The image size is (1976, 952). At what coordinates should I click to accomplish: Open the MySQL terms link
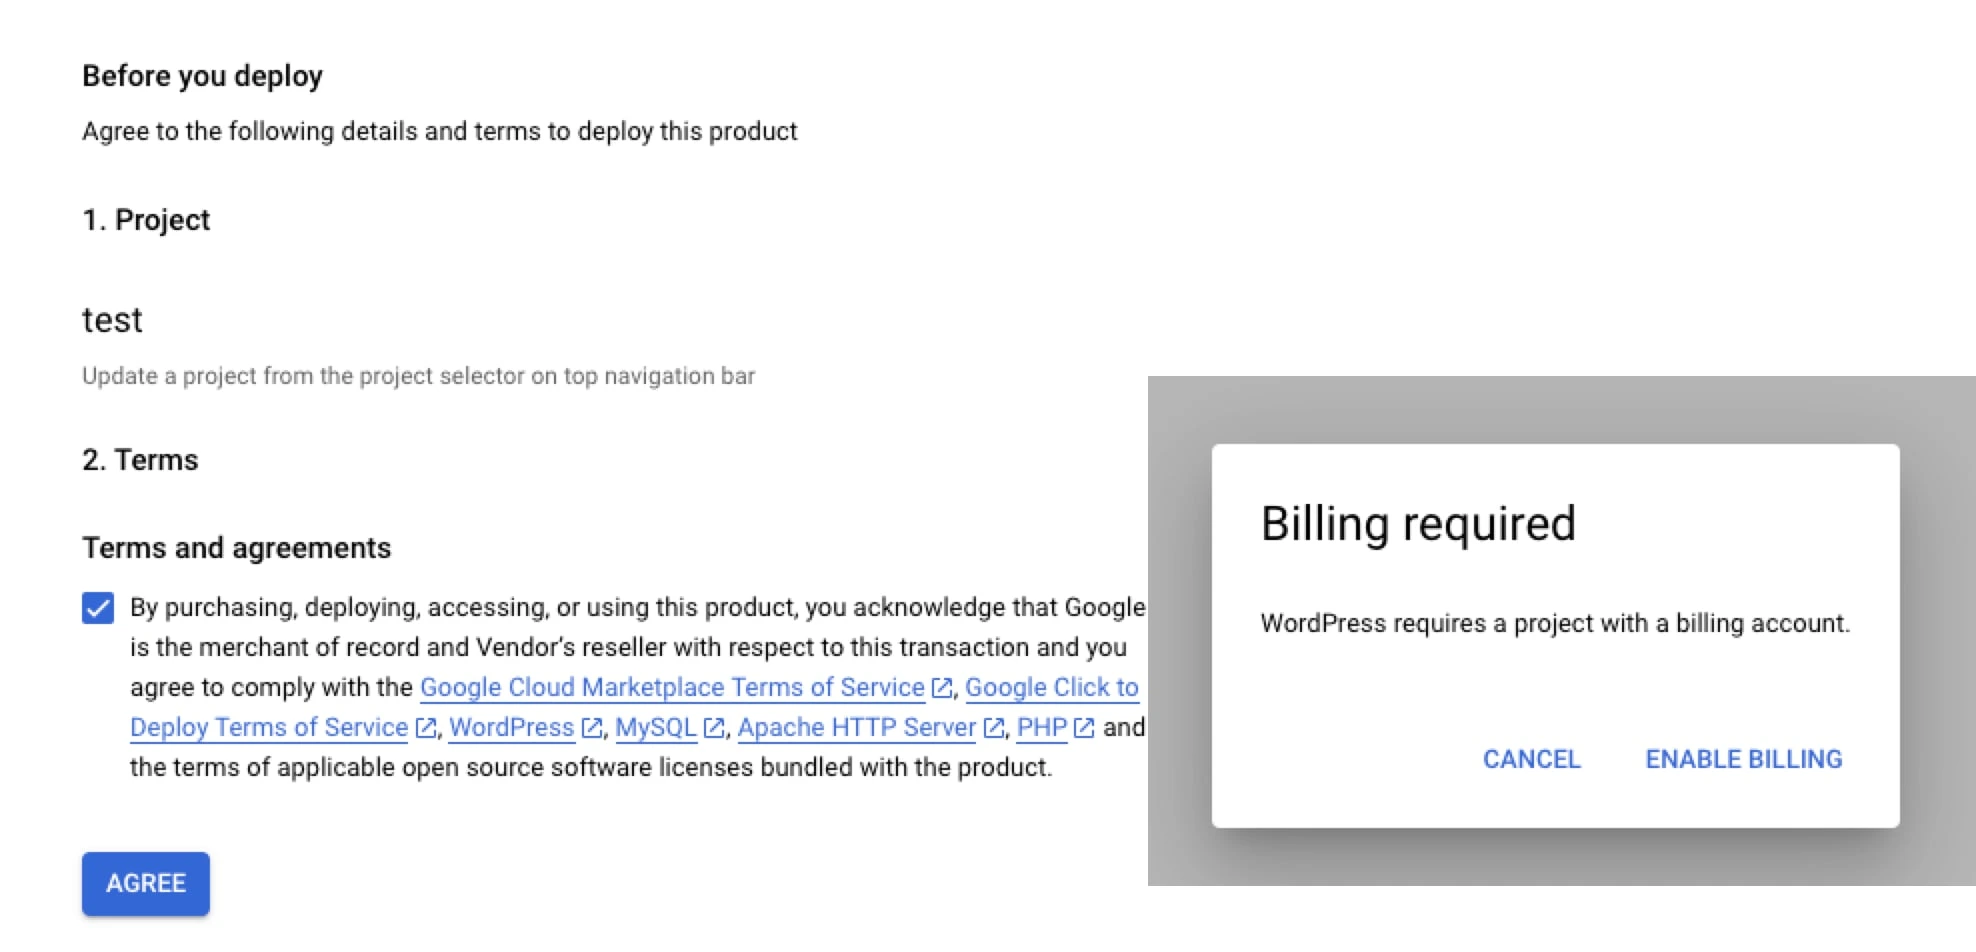[x=656, y=728]
